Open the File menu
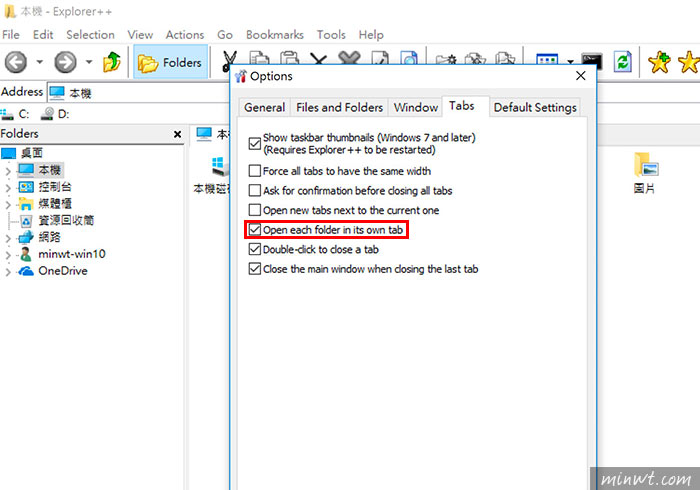Screen dimensions: 700x490 point(11,35)
